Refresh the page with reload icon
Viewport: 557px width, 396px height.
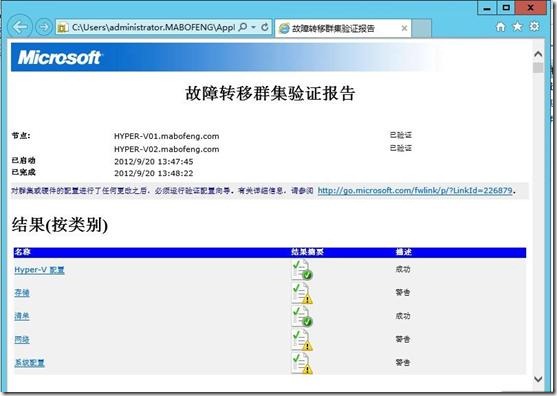[265, 27]
